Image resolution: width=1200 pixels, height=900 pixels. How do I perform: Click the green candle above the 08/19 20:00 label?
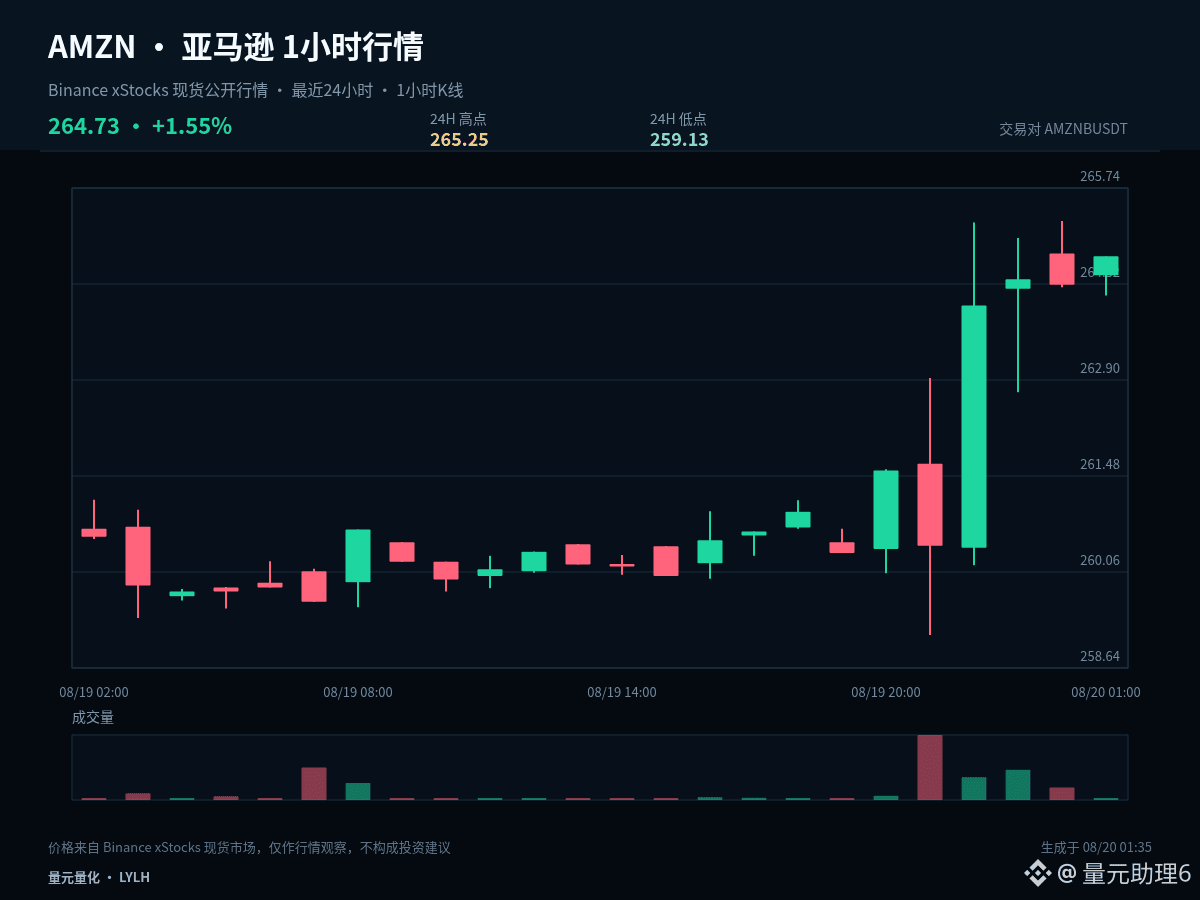point(886,510)
